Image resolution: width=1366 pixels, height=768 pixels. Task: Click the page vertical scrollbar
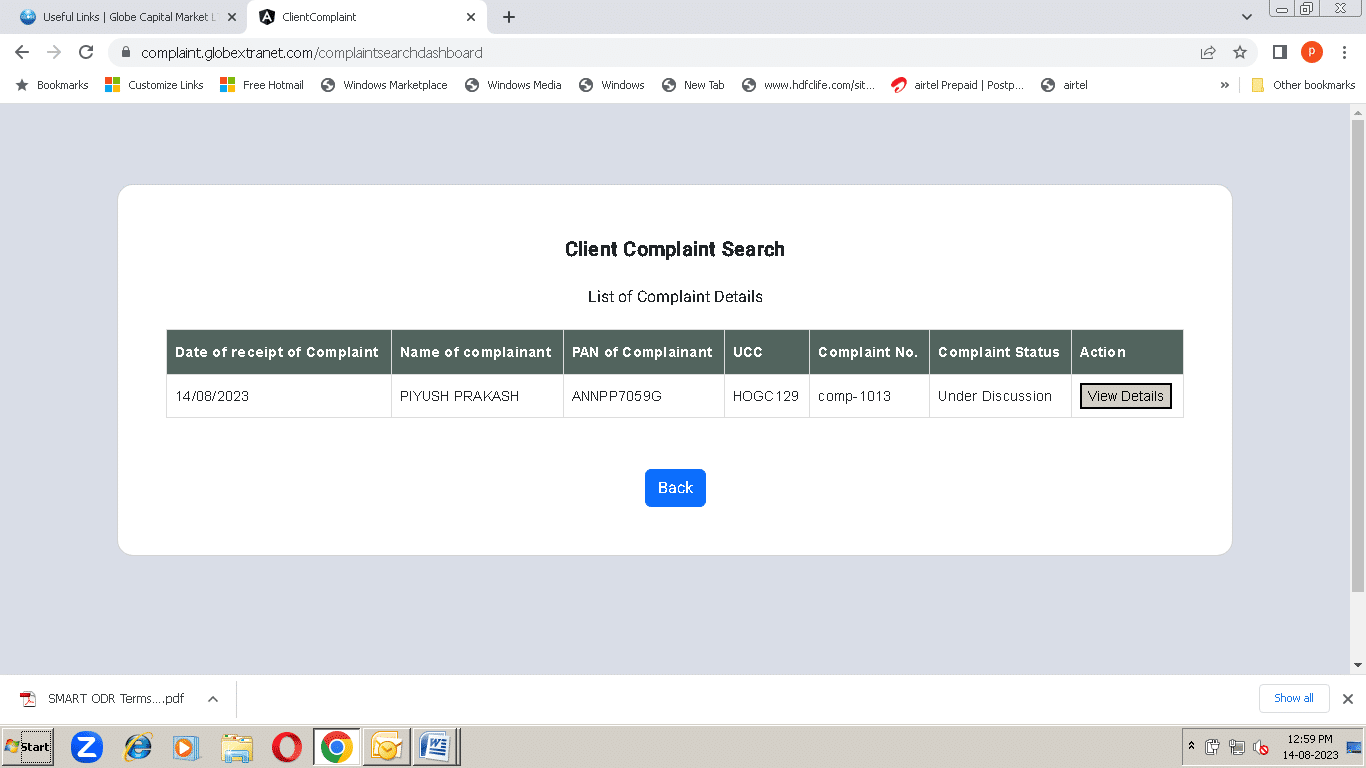1357,355
